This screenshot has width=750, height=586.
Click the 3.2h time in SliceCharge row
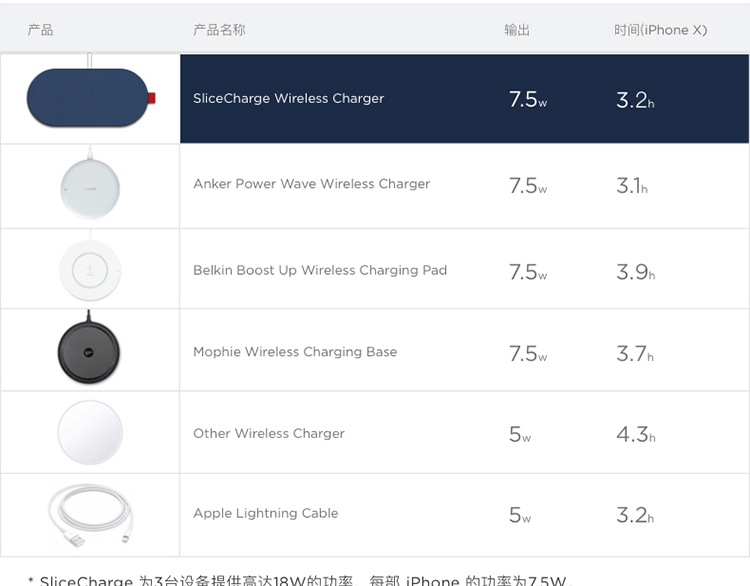coord(635,100)
